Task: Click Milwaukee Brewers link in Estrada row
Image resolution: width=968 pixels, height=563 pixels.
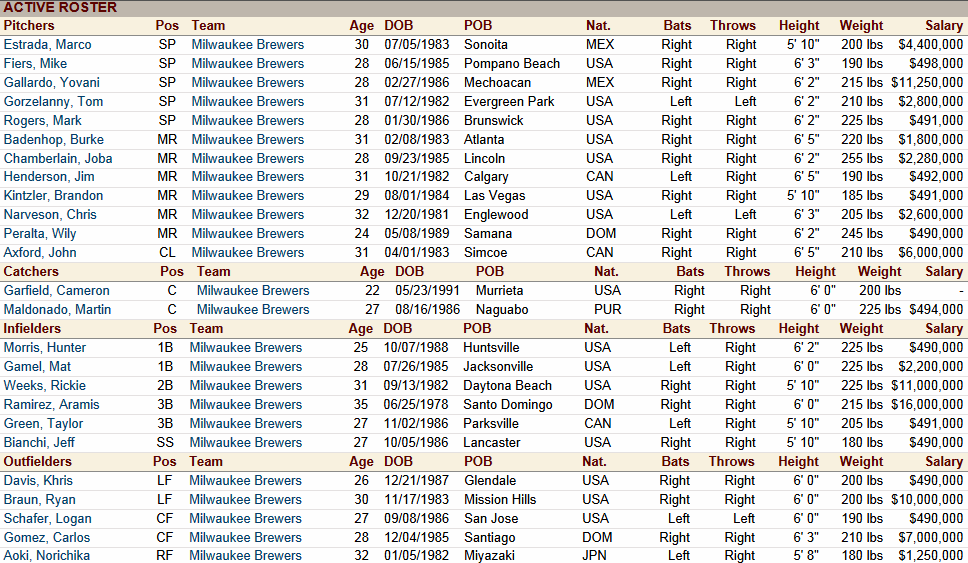Action: (248, 44)
